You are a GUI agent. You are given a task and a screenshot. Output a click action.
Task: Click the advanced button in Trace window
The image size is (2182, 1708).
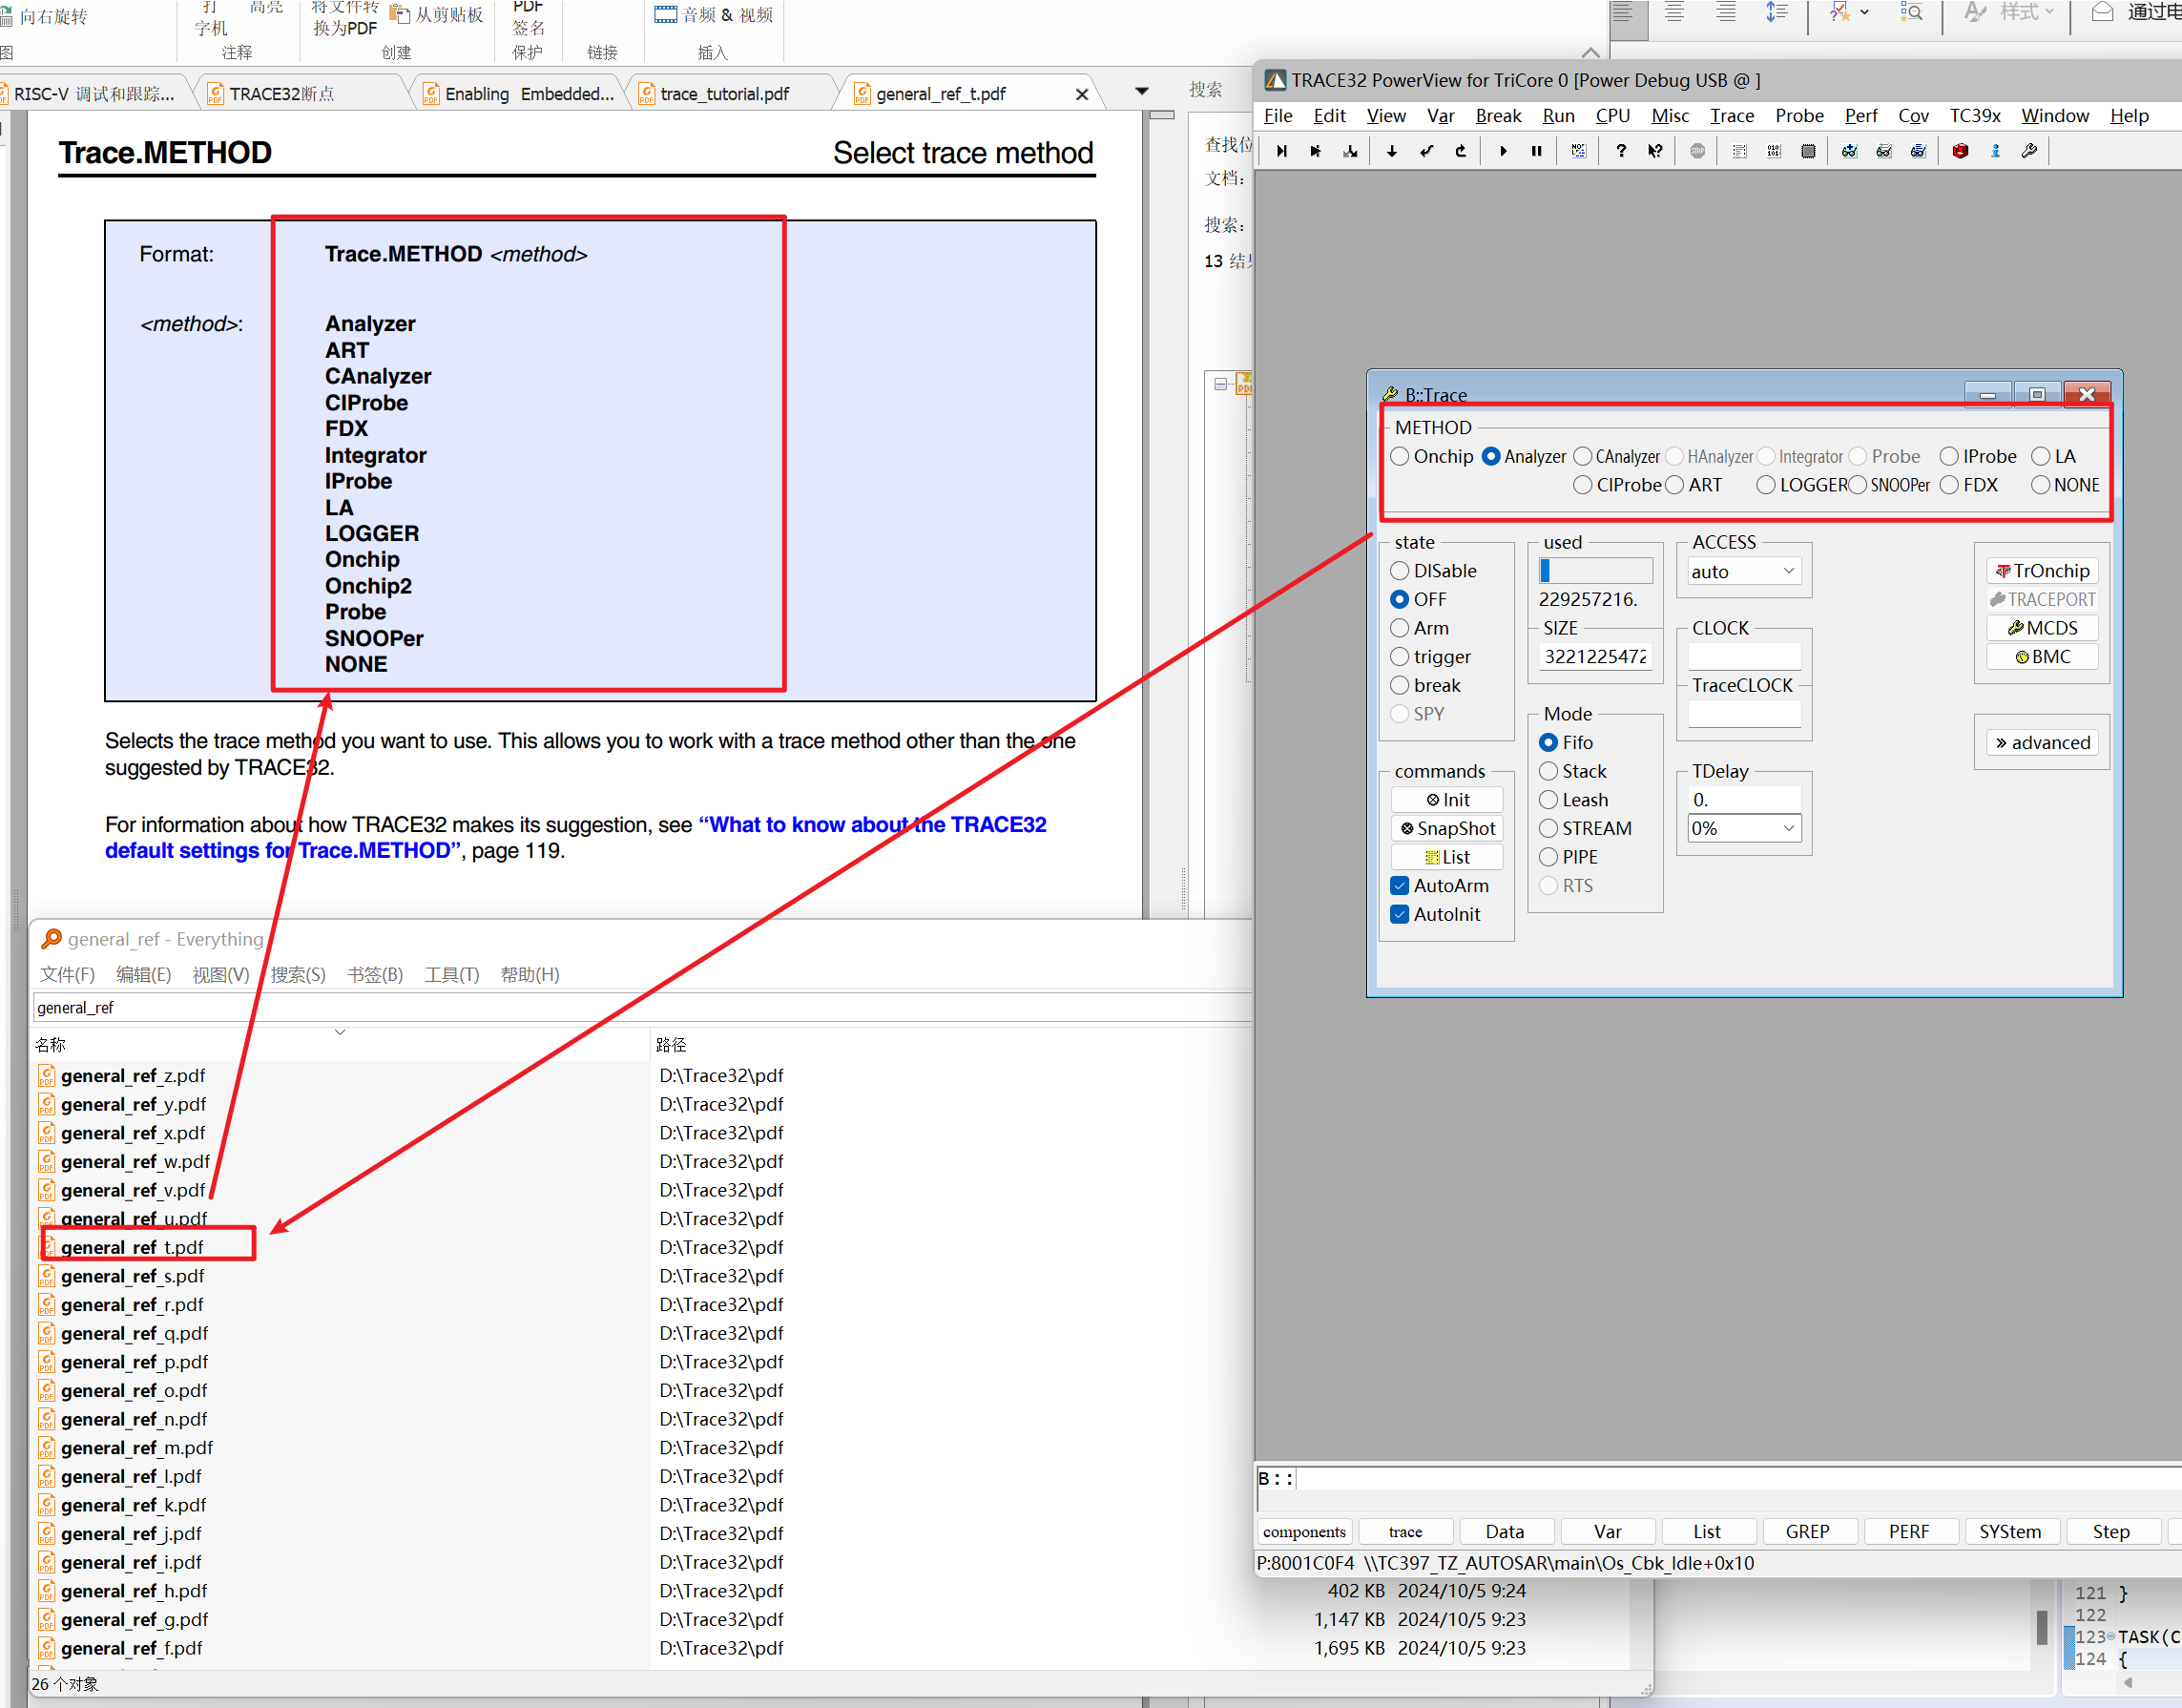[2041, 742]
